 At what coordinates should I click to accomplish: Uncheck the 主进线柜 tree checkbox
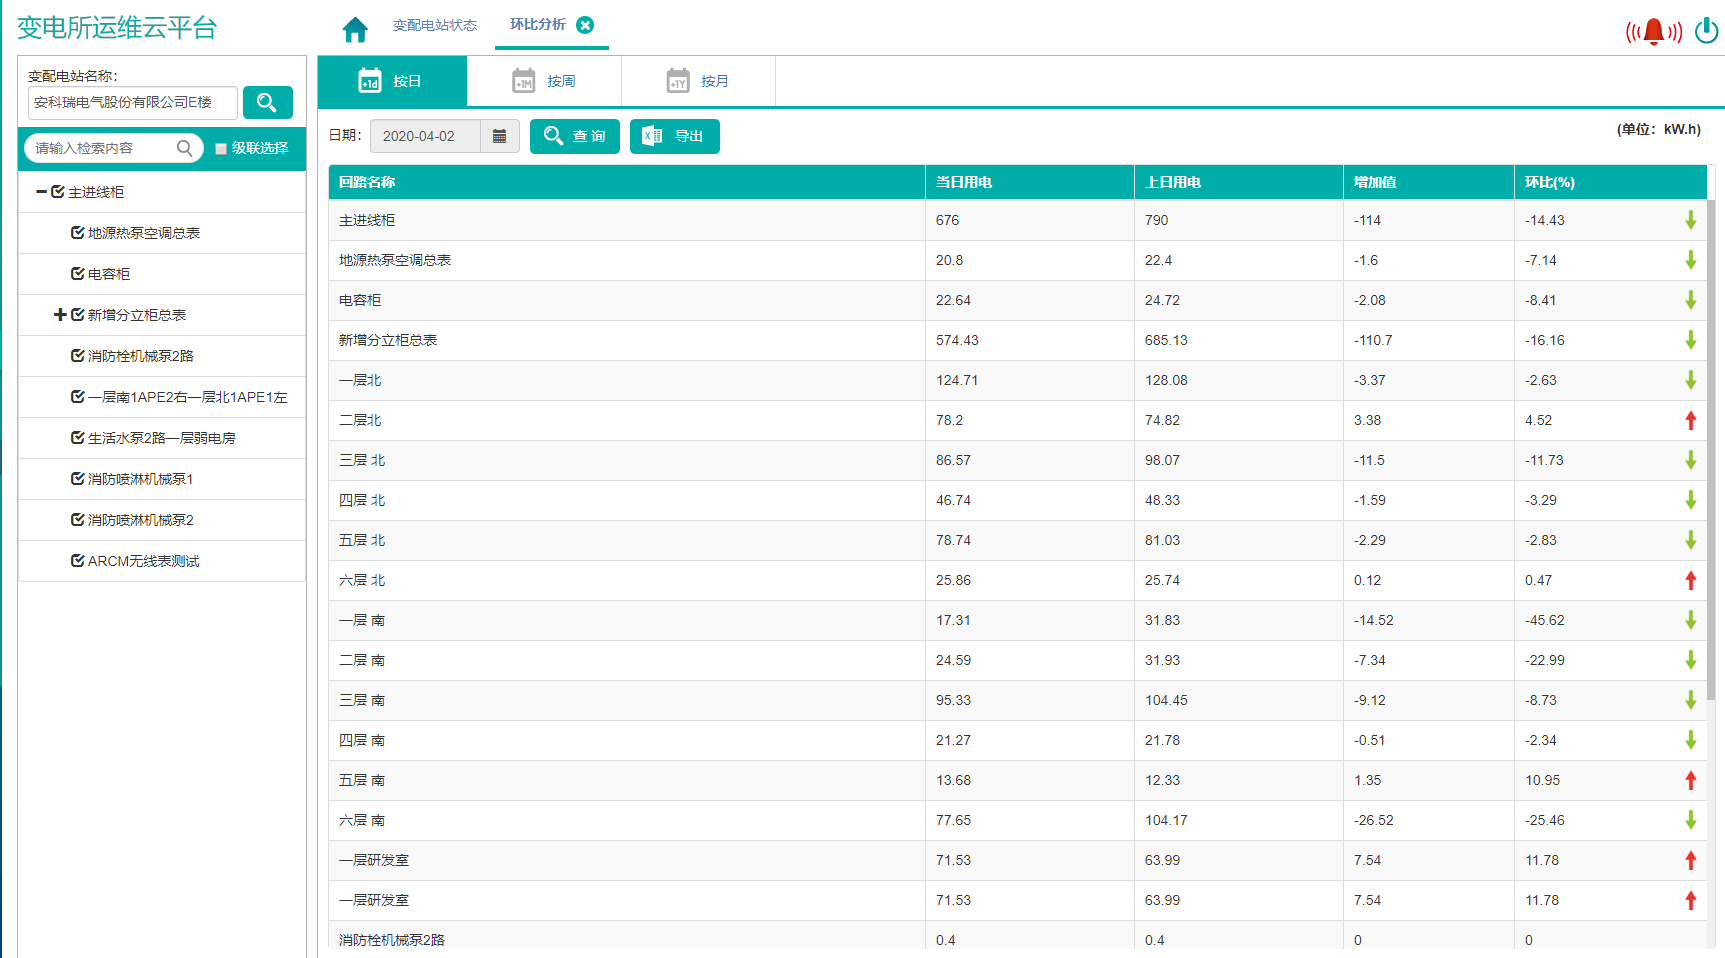(x=58, y=191)
